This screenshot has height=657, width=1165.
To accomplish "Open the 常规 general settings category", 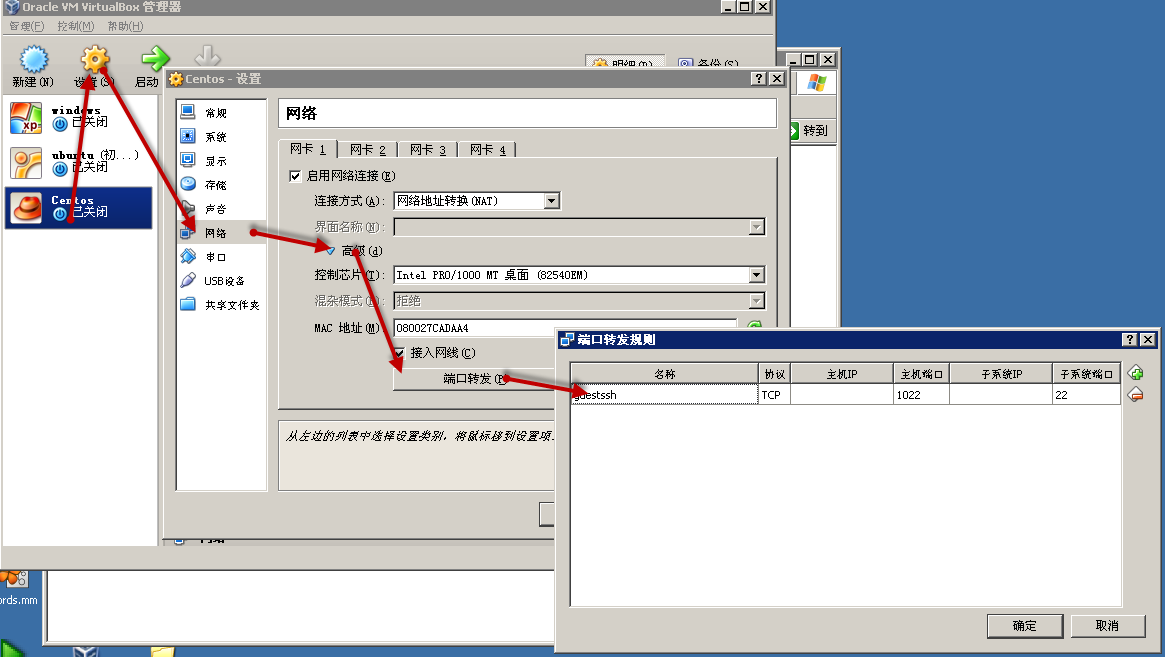I will pos(221,113).
